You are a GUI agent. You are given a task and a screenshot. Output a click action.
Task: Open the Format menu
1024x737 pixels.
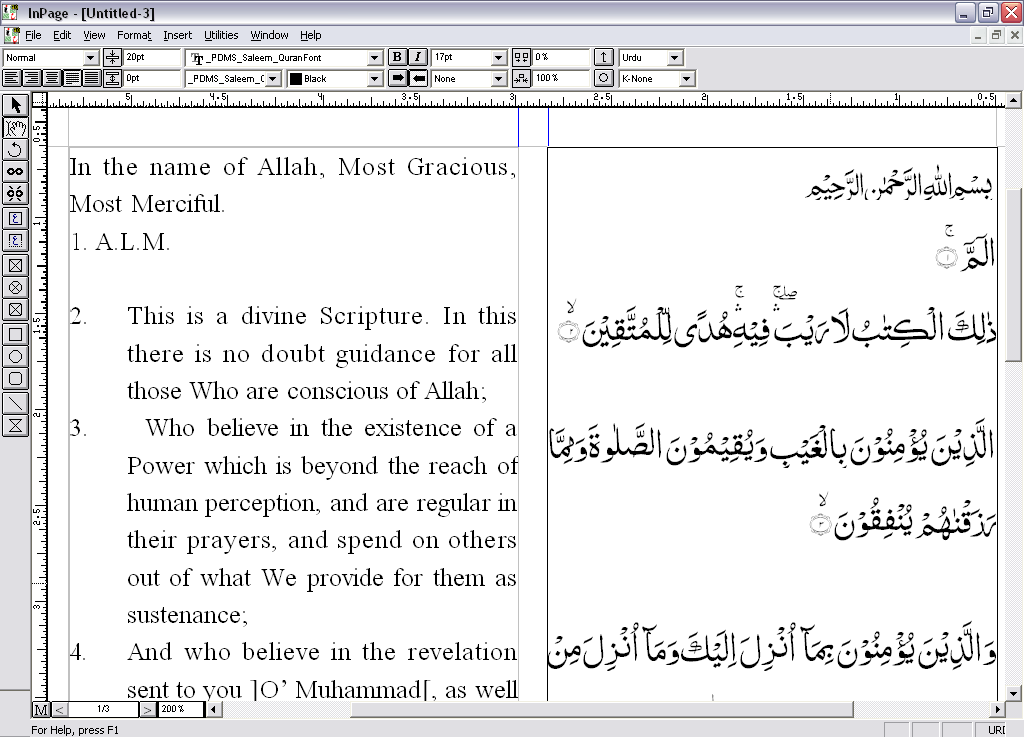tap(134, 35)
